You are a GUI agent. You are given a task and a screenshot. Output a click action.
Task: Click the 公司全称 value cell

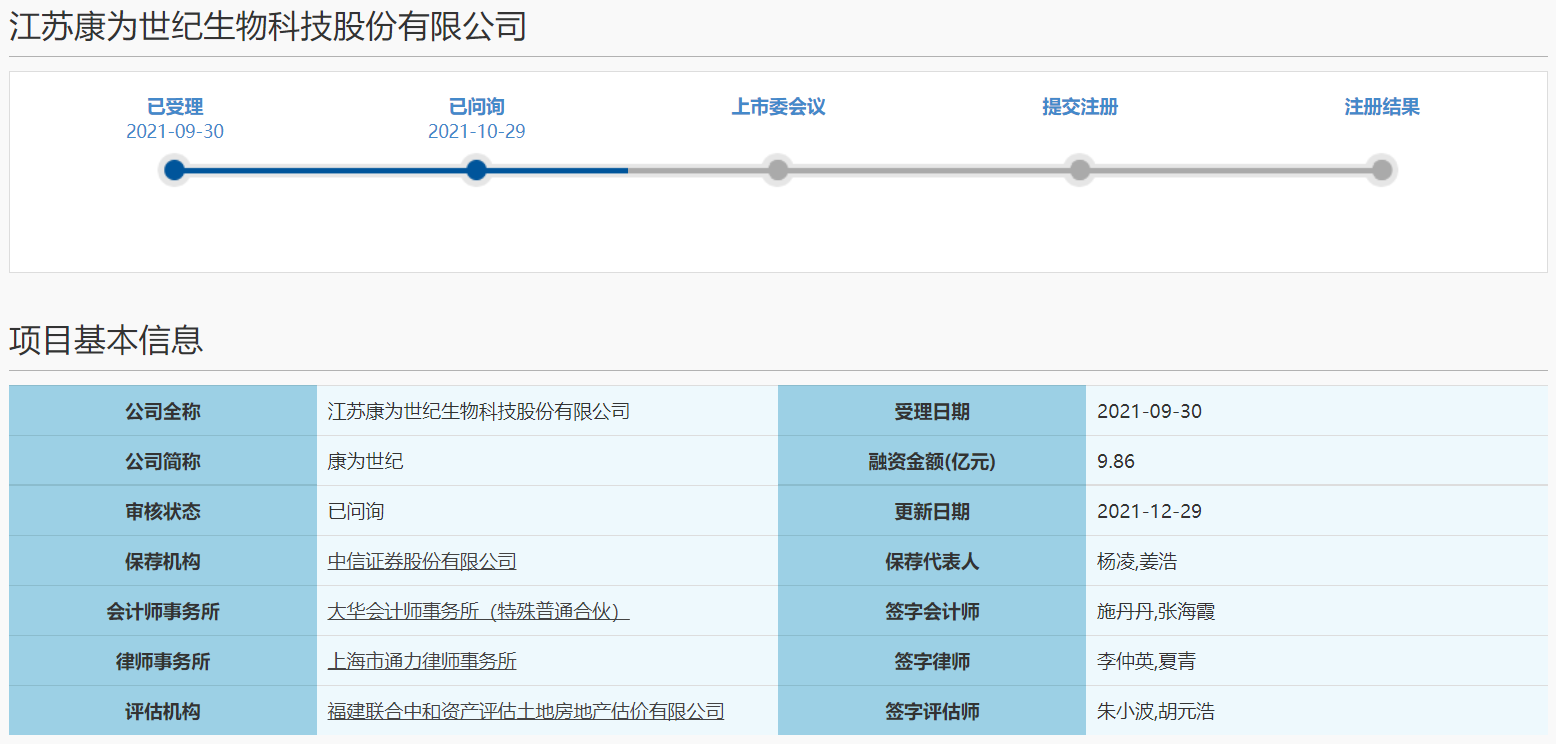point(547,411)
